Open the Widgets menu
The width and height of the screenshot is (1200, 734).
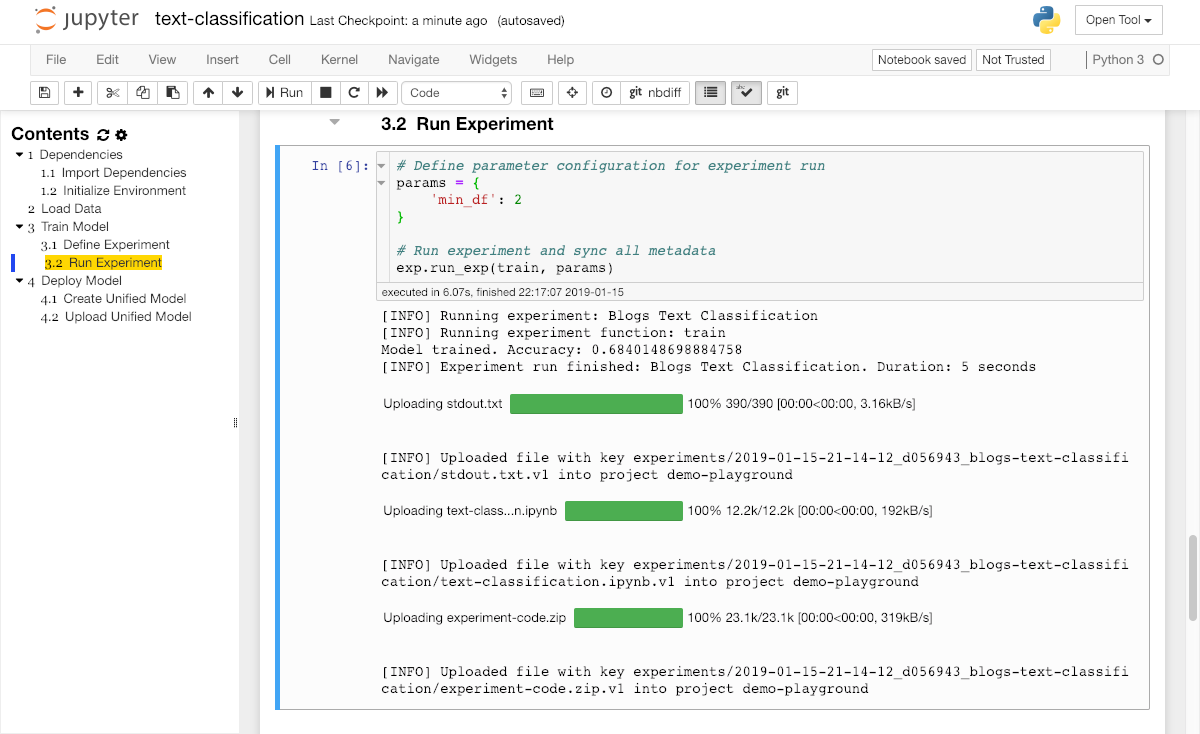click(493, 60)
